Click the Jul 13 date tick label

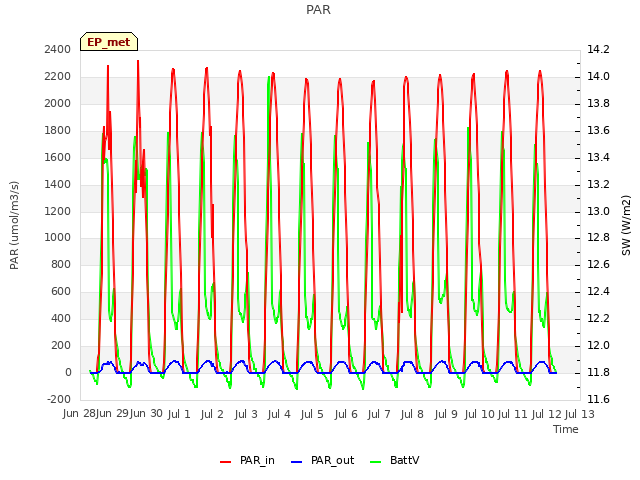click(x=580, y=414)
